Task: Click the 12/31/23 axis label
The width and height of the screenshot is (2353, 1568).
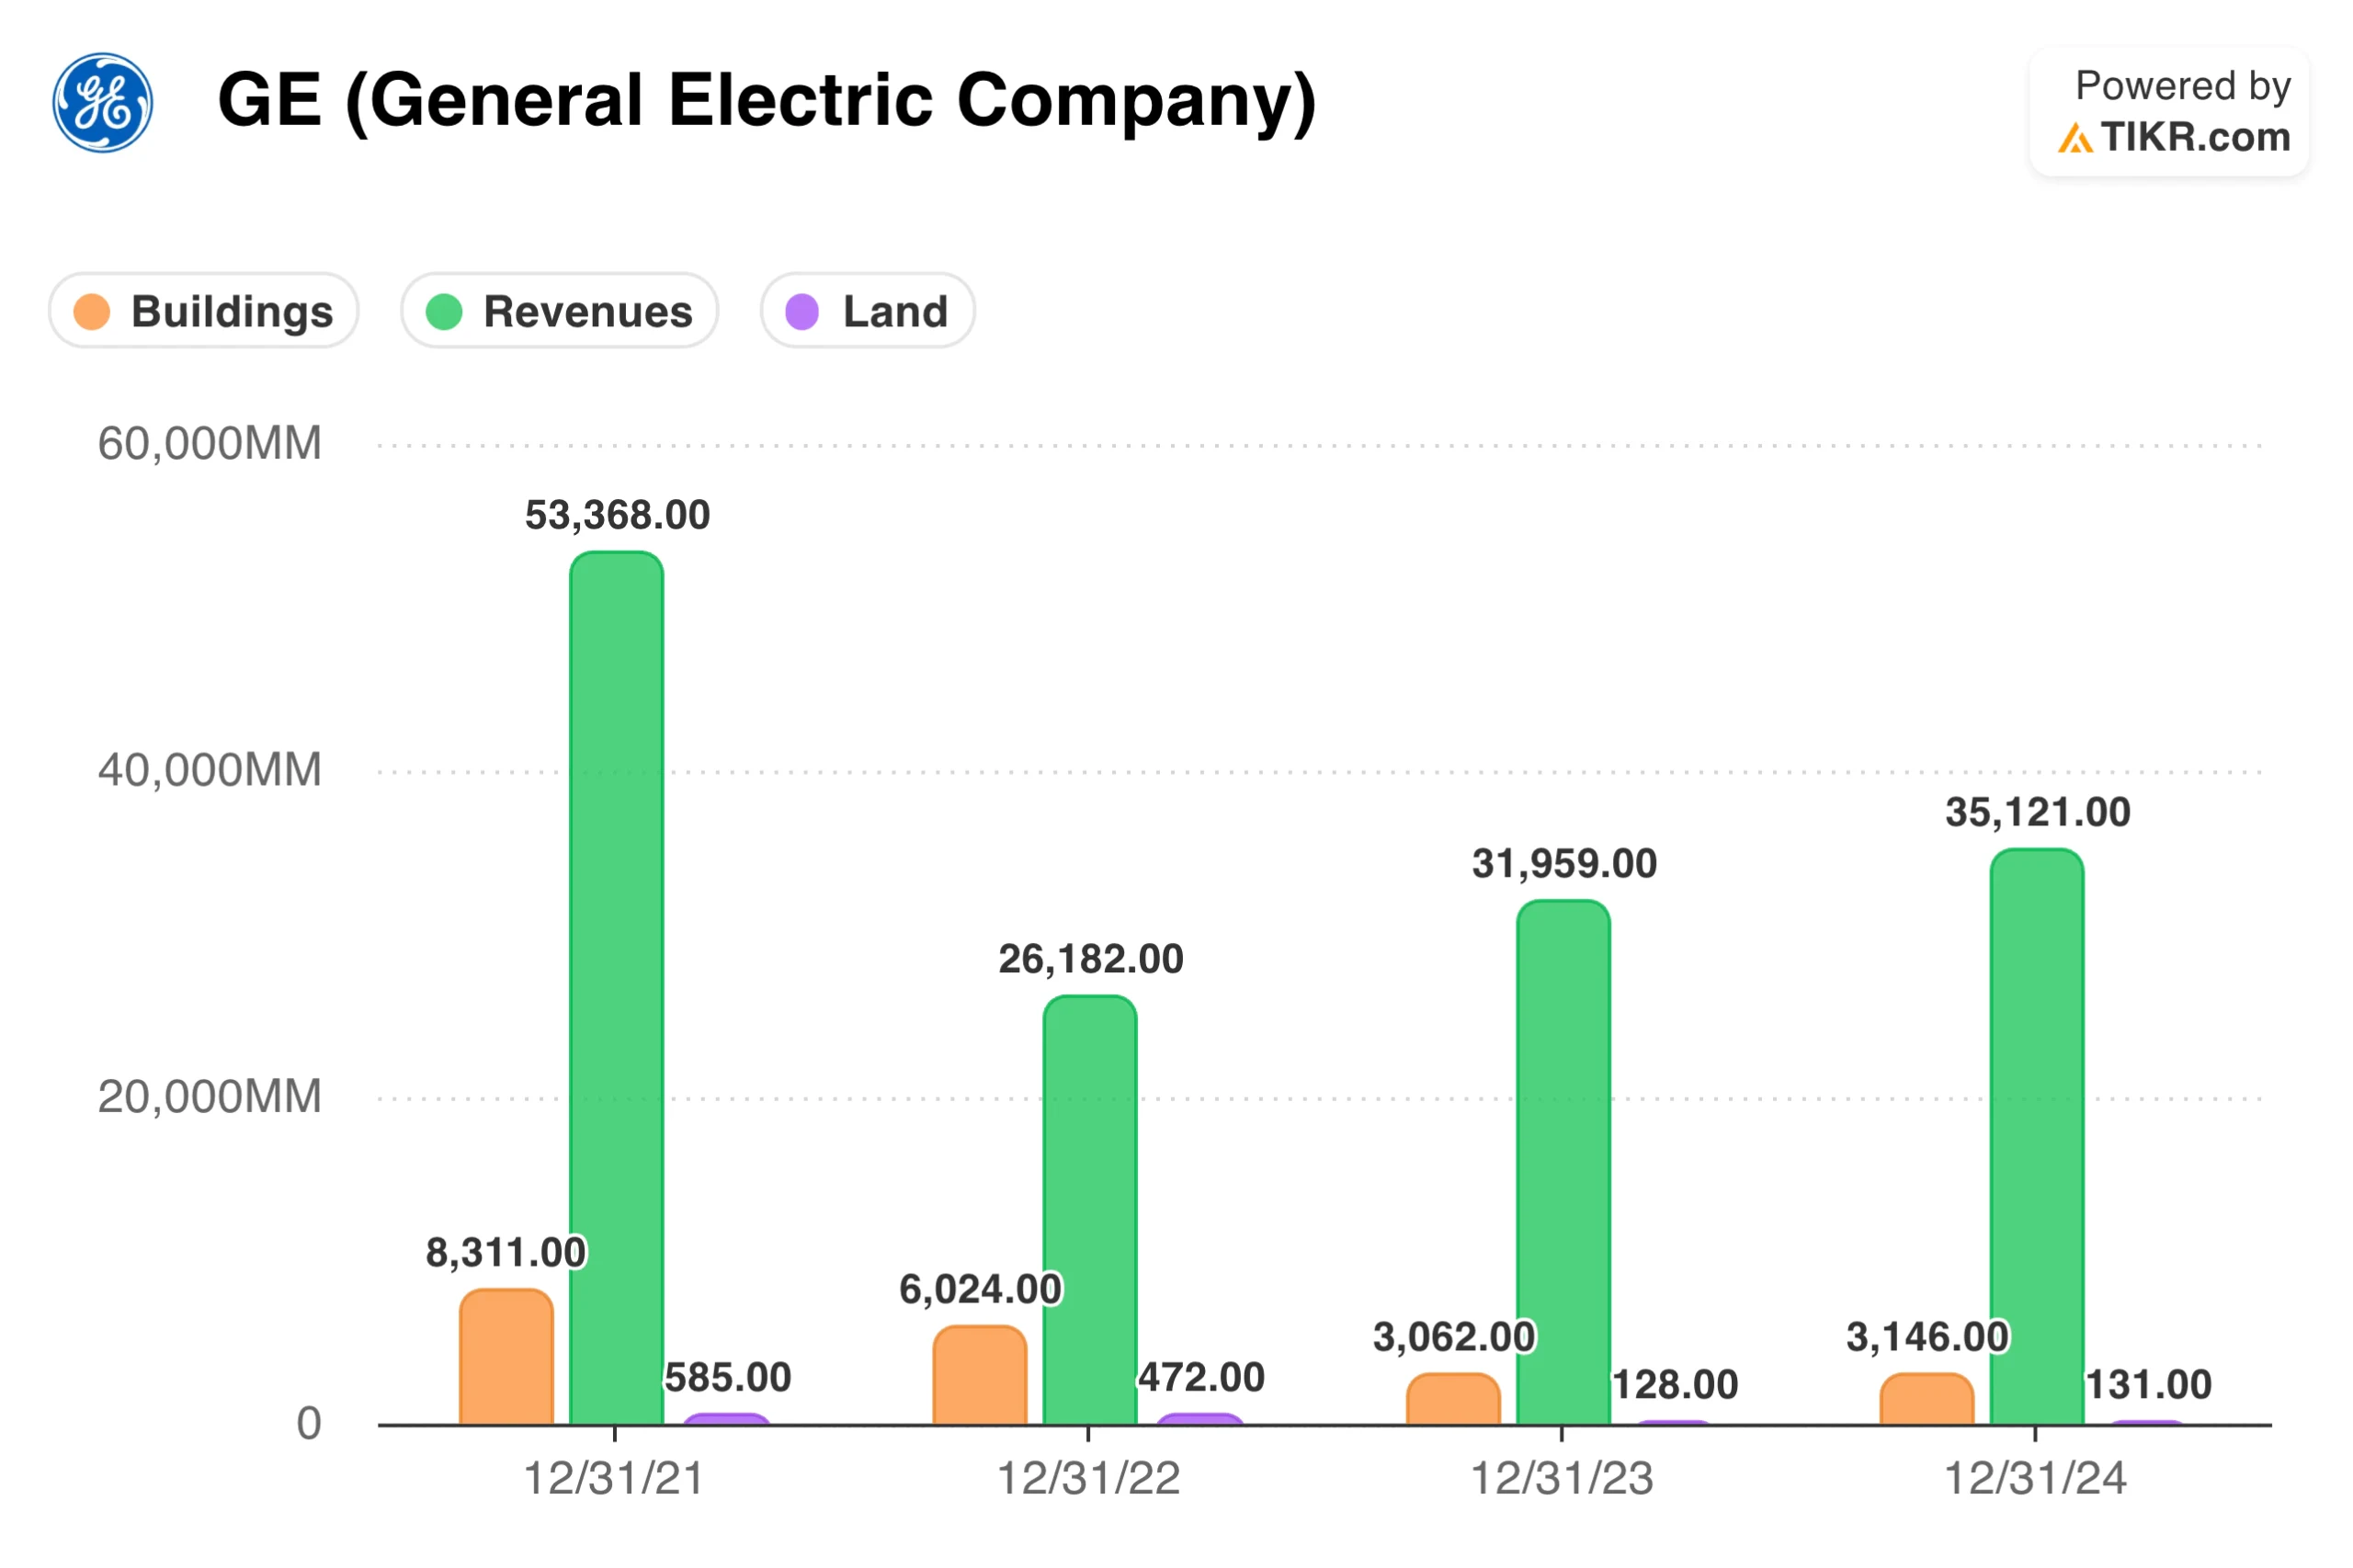Action: (1561, 1477)
